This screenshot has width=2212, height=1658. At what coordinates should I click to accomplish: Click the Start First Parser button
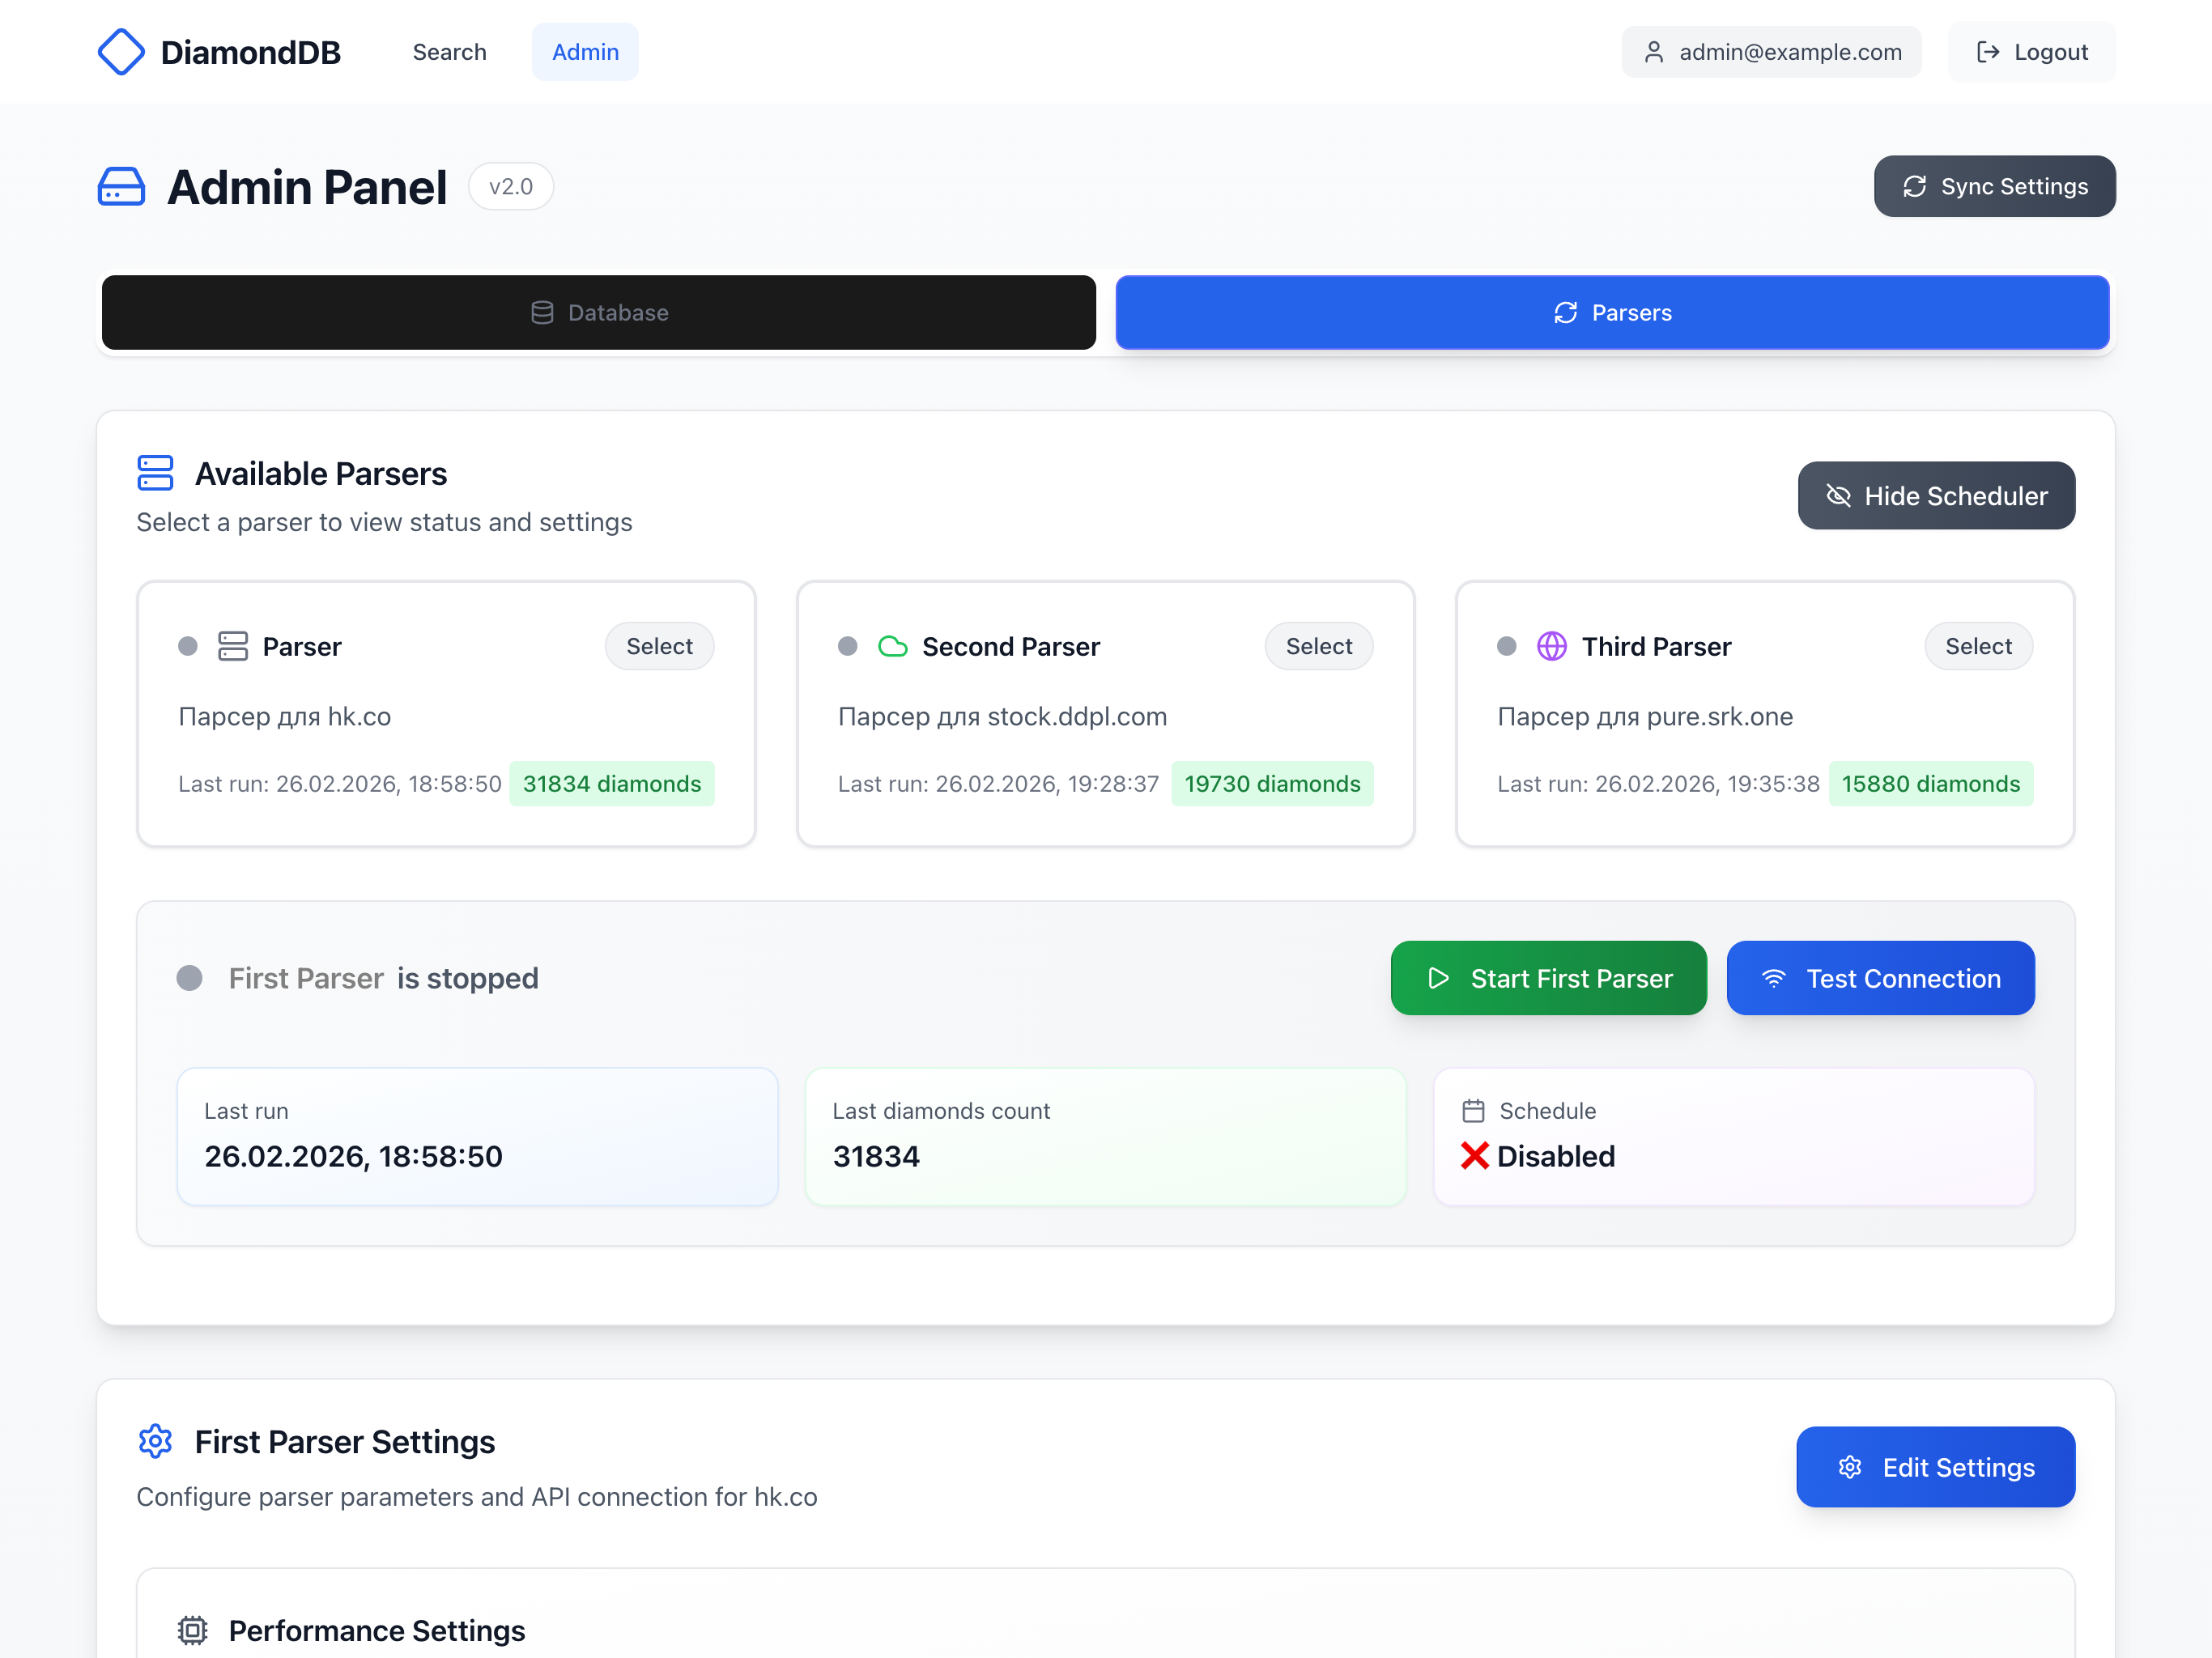[1548, 978]
